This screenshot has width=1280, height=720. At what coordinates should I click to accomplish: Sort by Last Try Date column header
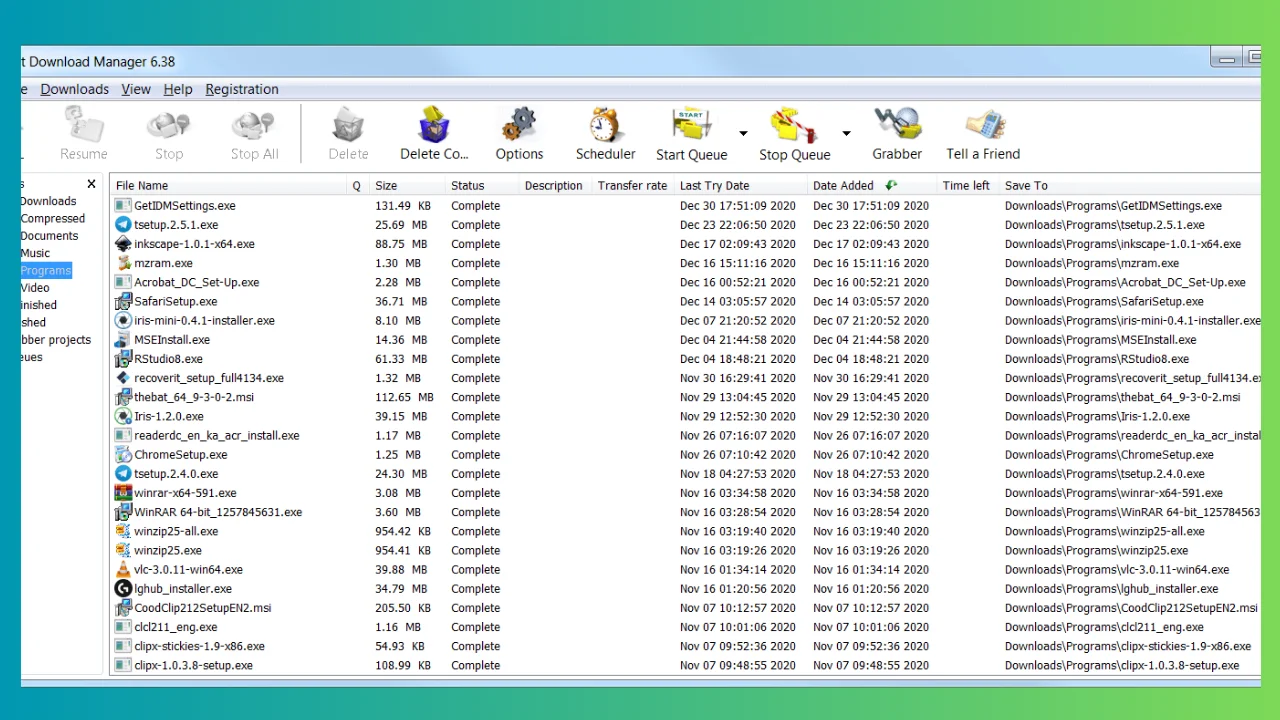pos(741,185)
